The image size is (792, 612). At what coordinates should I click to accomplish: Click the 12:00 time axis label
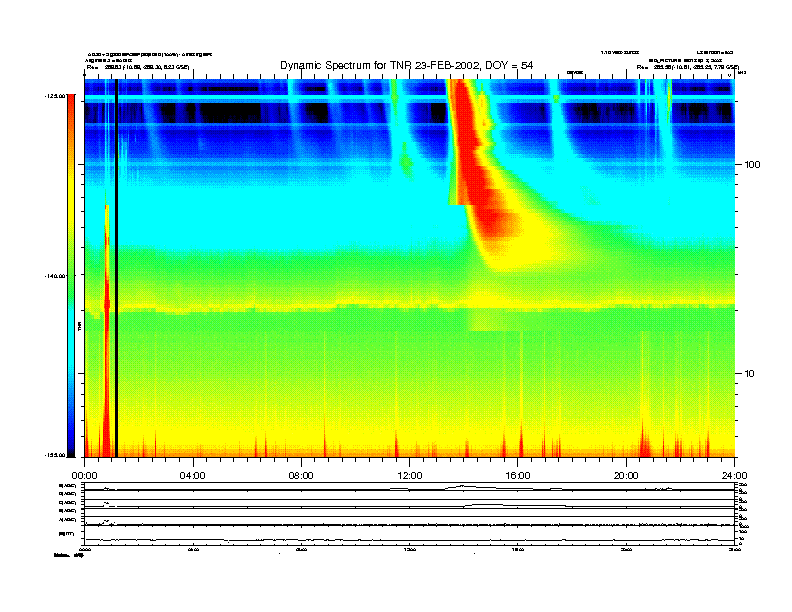410,476
